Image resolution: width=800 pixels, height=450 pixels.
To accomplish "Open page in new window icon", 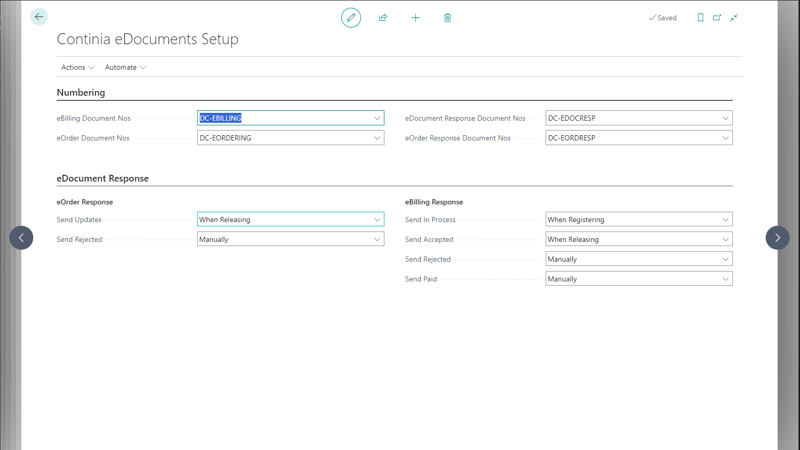I will (717, 18).
